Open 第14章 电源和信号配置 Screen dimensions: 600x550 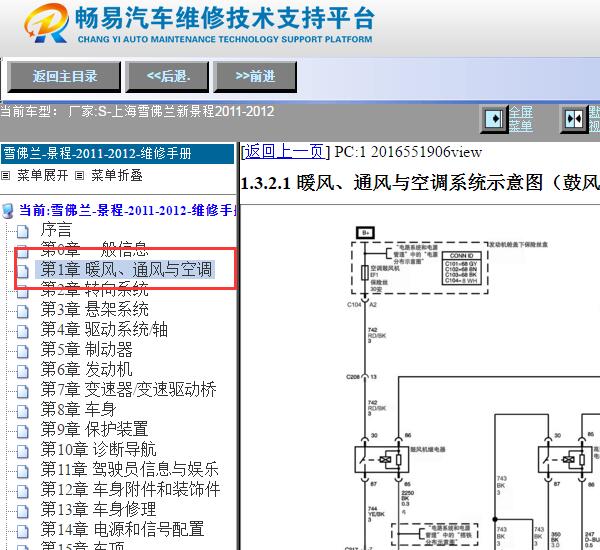click(x=122, y=529)
